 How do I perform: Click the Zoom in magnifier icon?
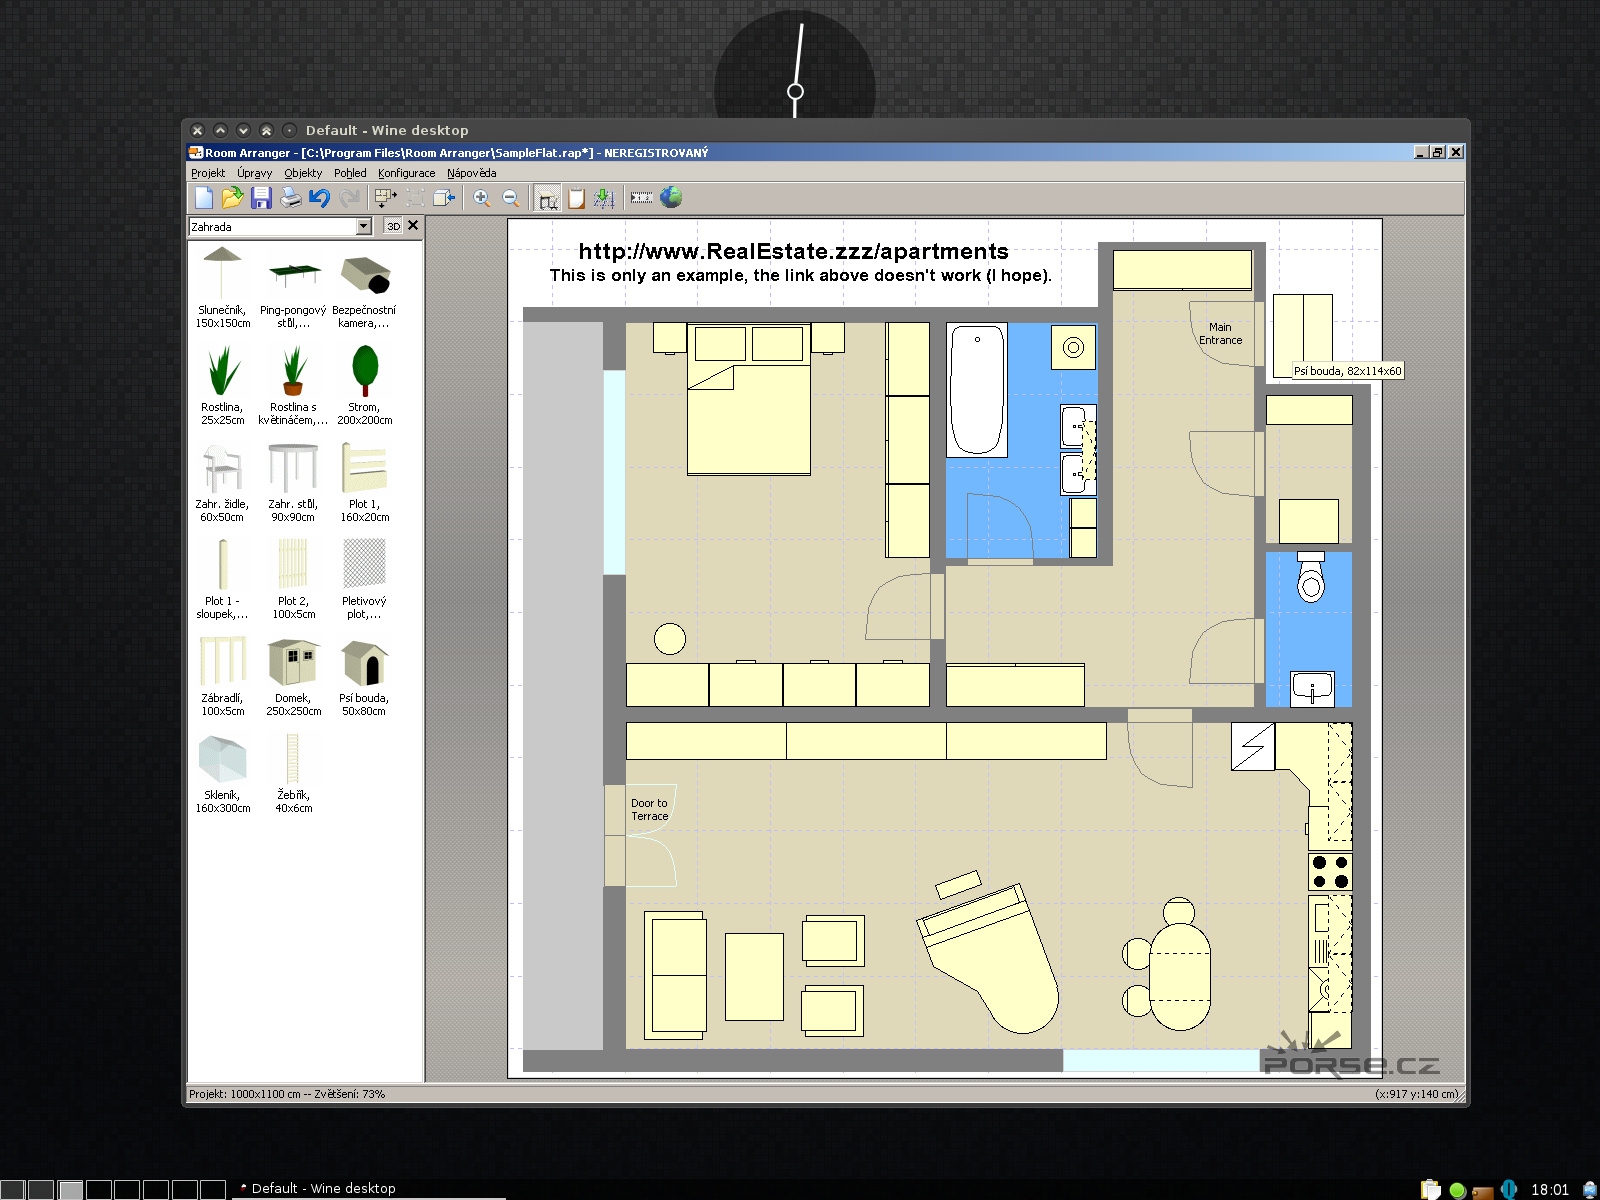click(x=481, y=198)
